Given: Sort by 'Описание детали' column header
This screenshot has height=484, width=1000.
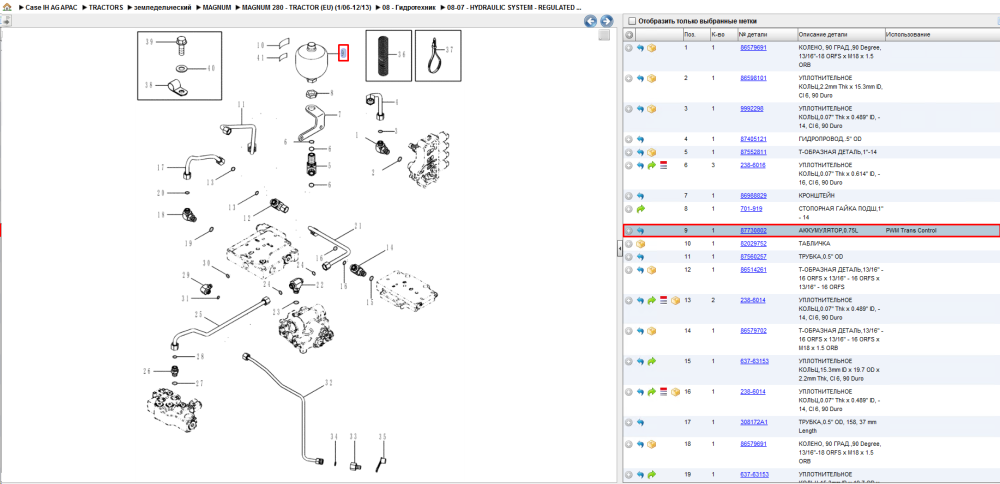Looking at the screenshot, I should pos(823,34).
